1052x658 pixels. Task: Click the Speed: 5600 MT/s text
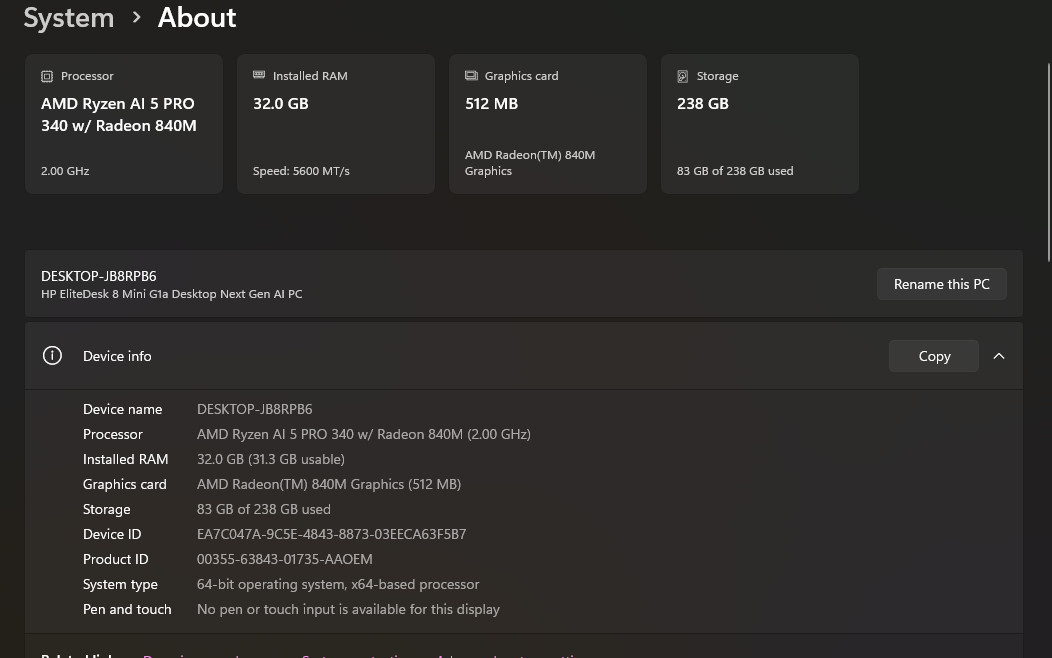pos(301,171)
